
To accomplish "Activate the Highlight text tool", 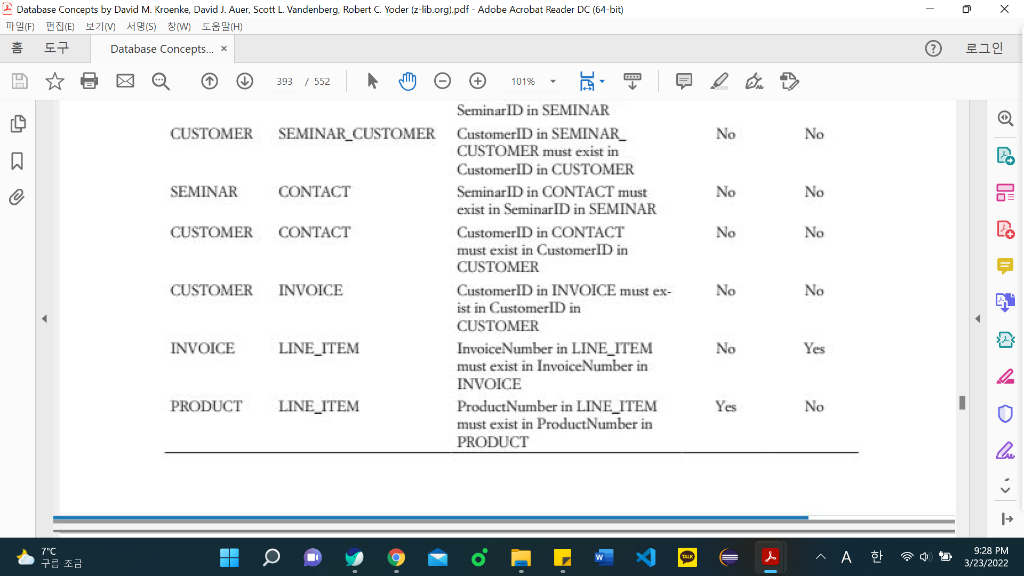I will pyautogui.click(x=719, y=81).
